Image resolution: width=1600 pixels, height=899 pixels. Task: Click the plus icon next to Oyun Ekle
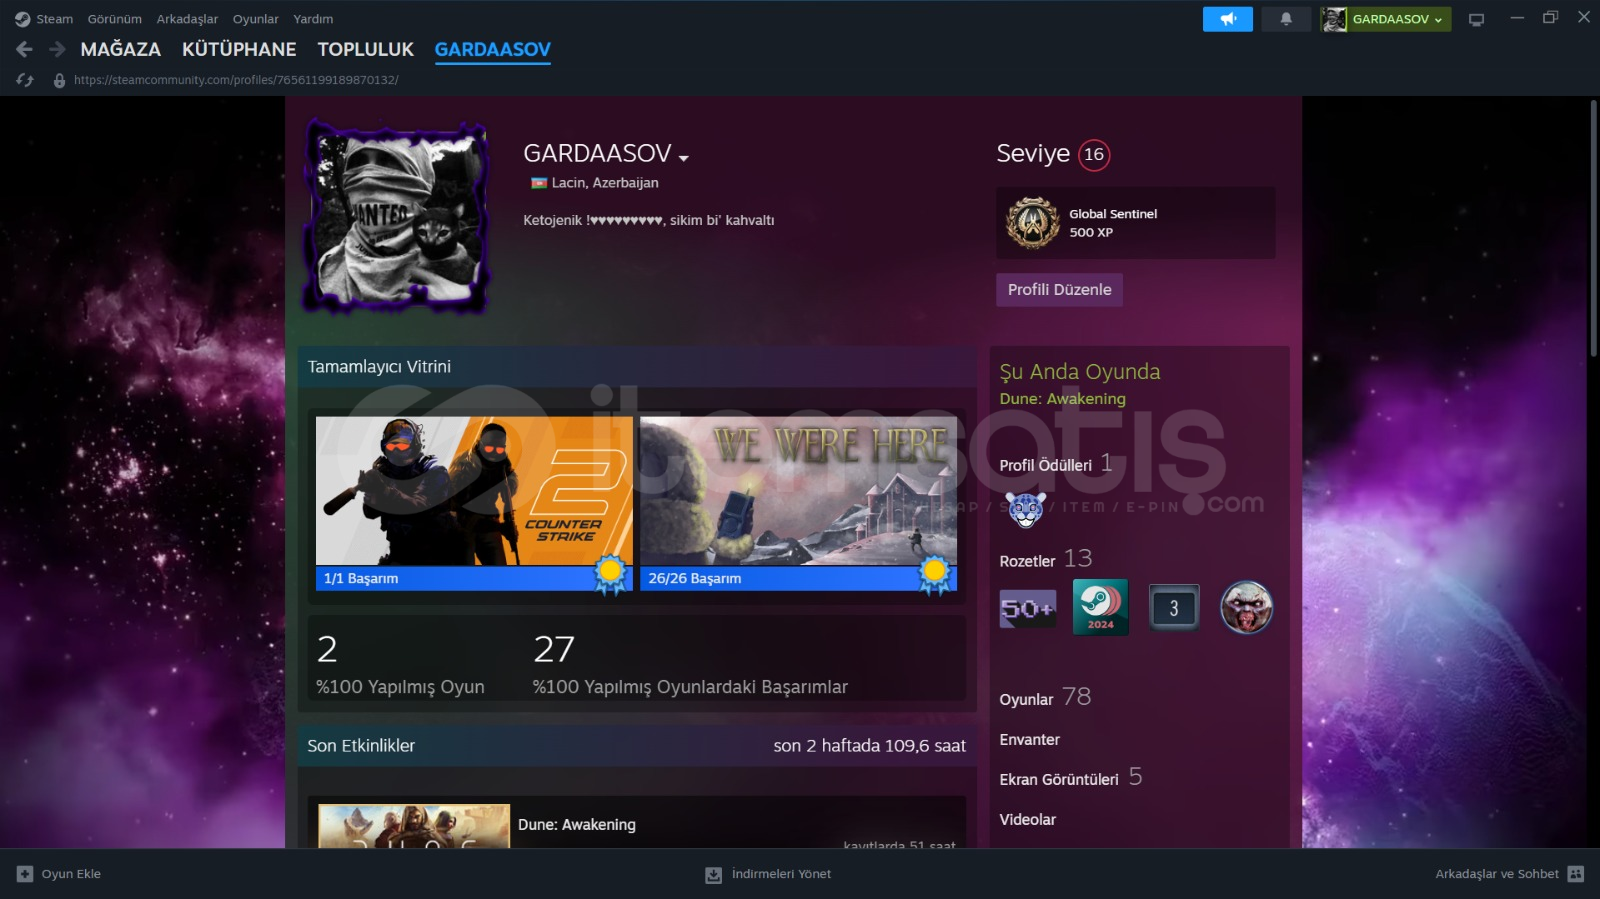(25, 874)
